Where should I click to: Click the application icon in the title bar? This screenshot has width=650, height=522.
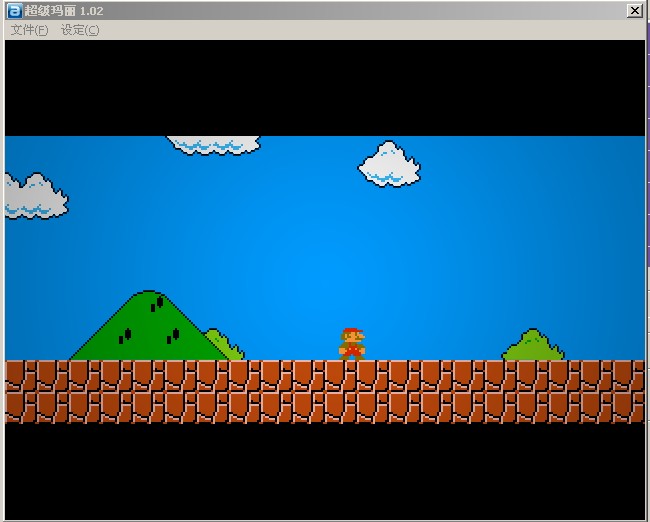15,11
